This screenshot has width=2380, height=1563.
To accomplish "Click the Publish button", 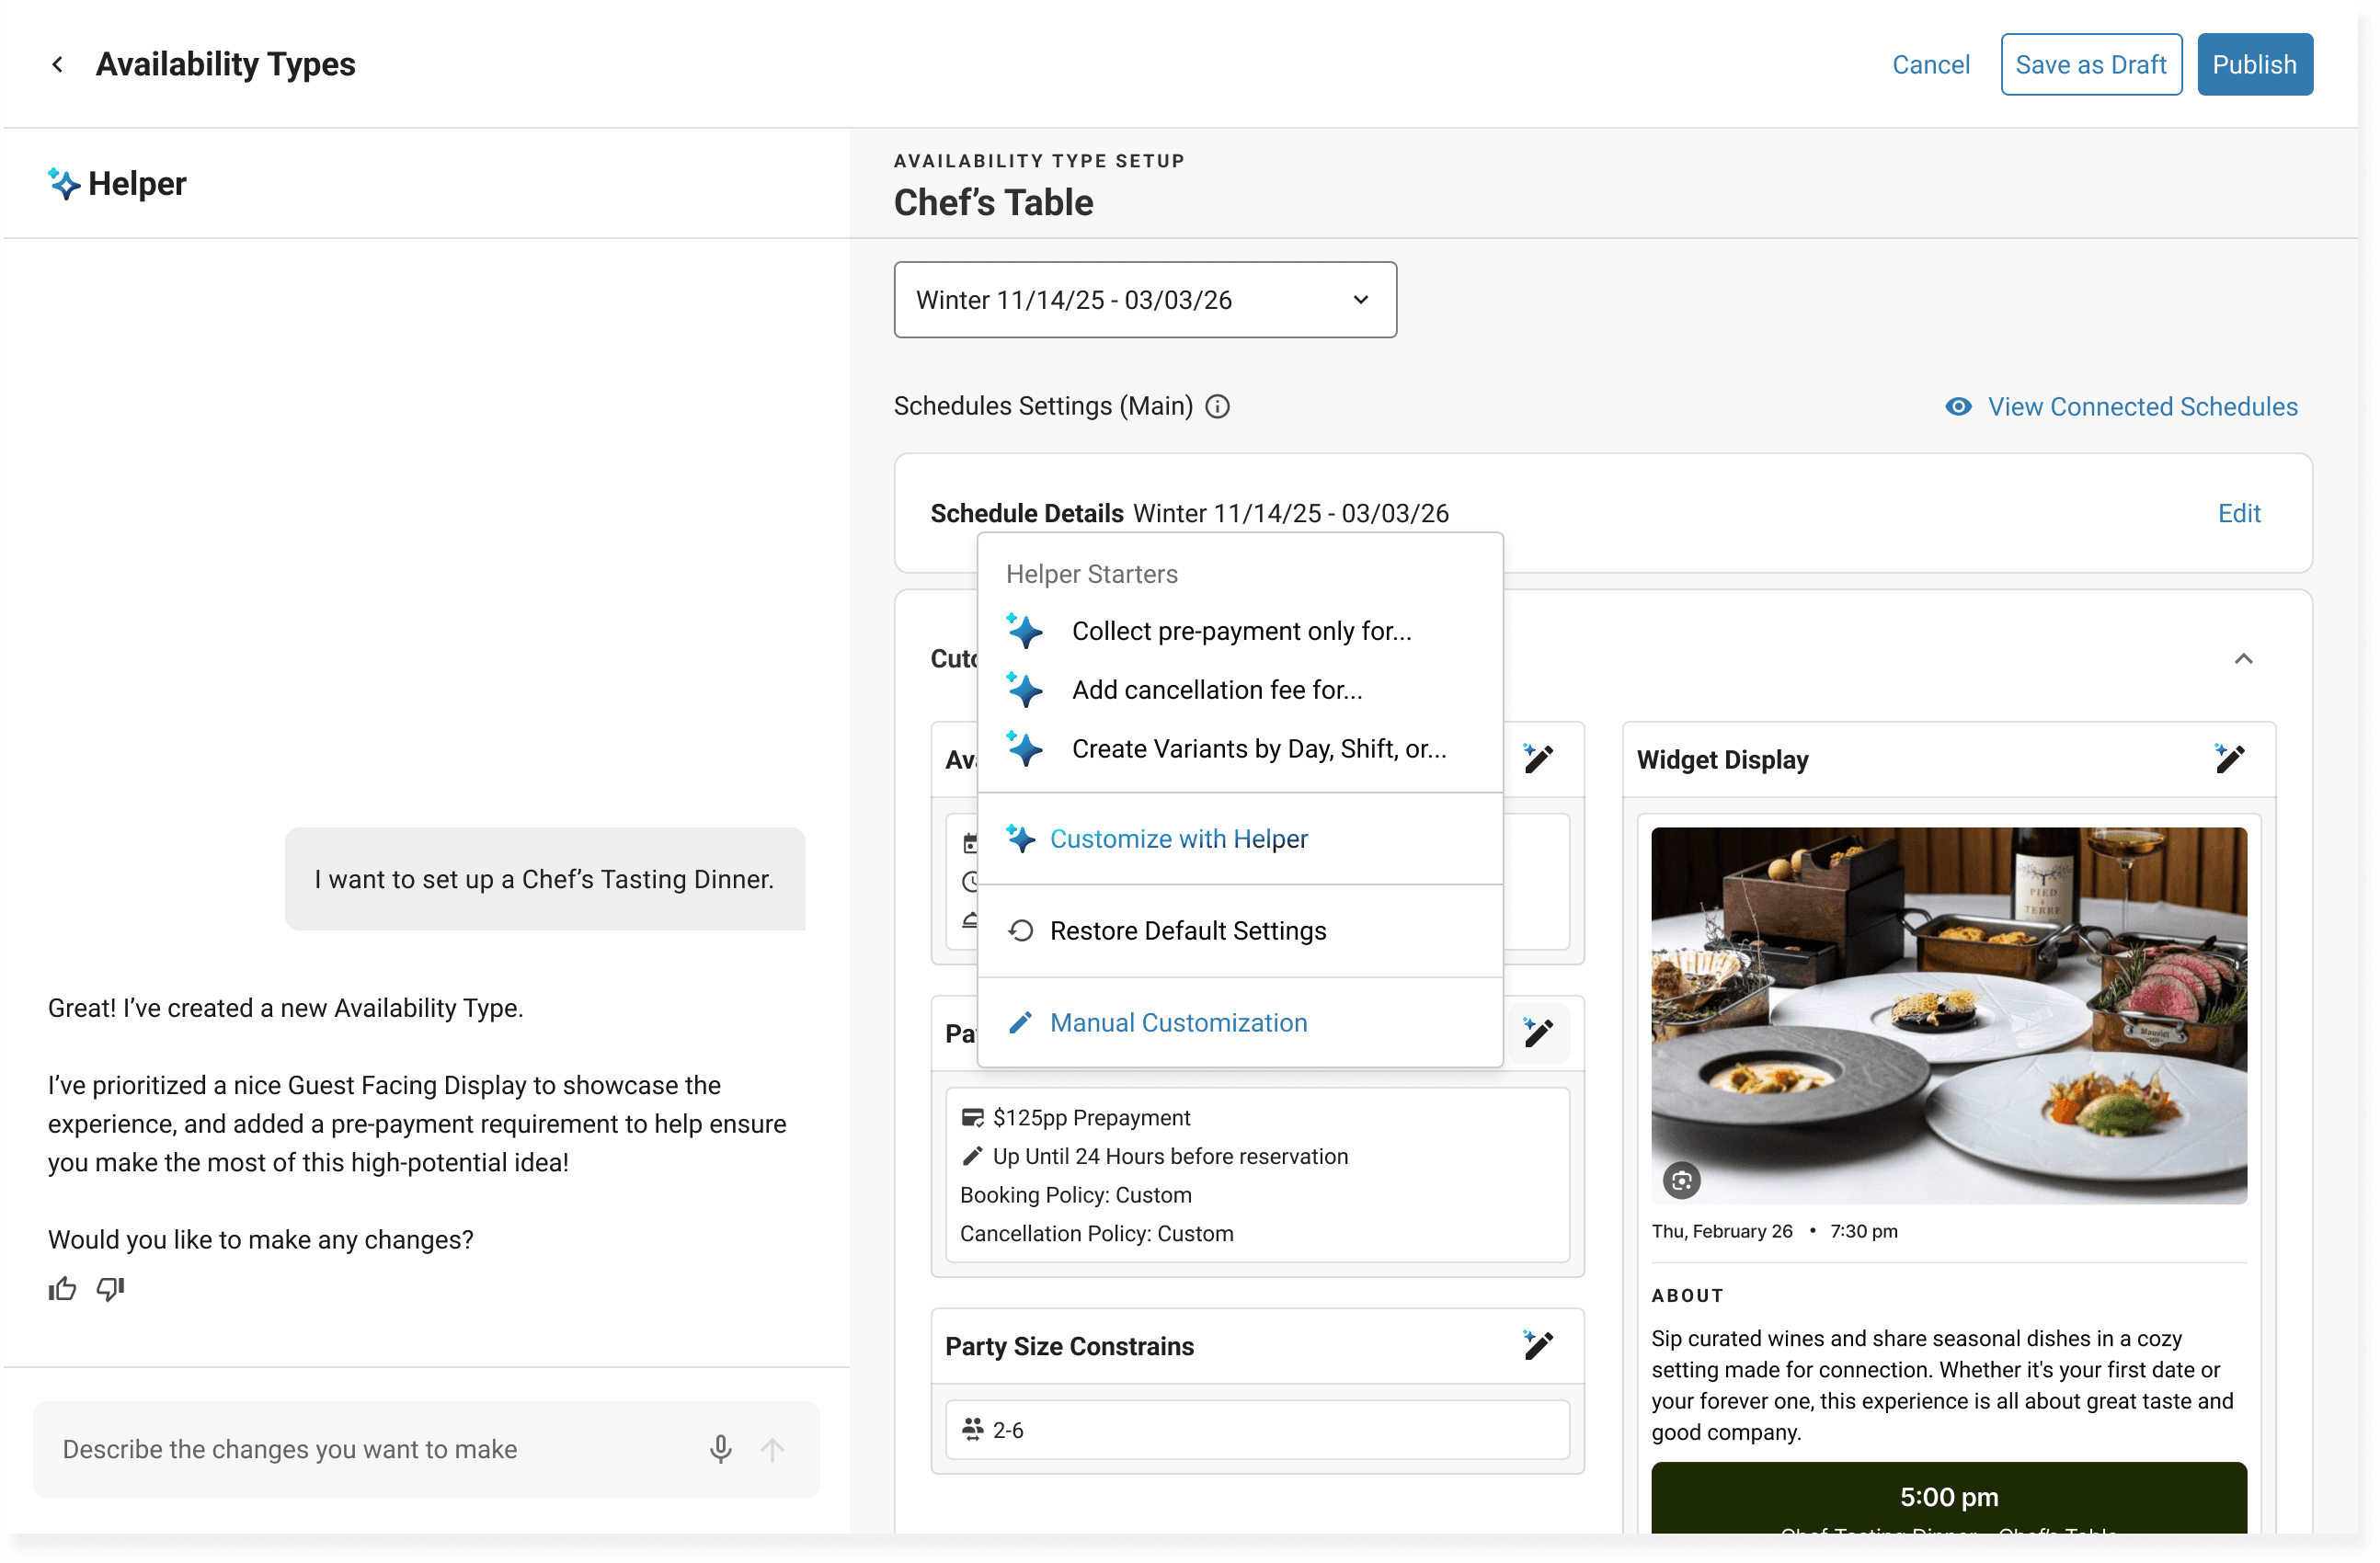I will (x=2253, y=65).
